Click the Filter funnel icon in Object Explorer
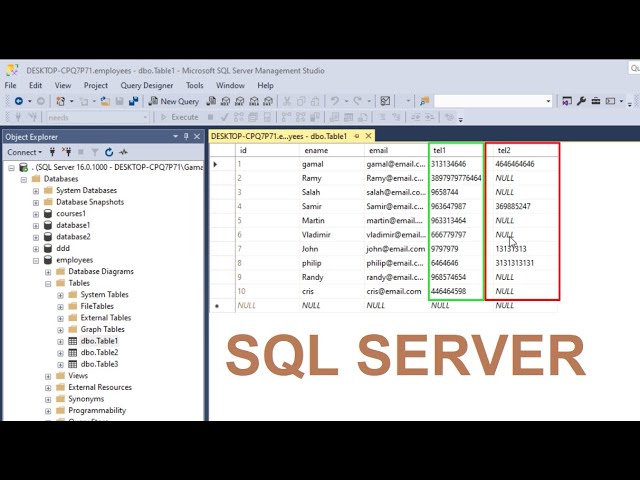This screenshot has width=640, height=480. tap(95, 152)
